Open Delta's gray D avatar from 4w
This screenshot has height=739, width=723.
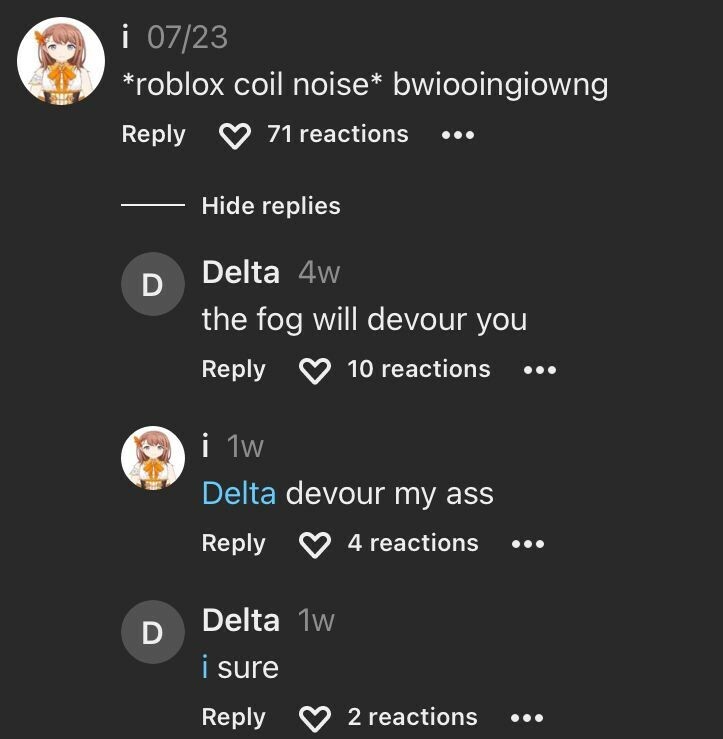[x=153, y=284]
